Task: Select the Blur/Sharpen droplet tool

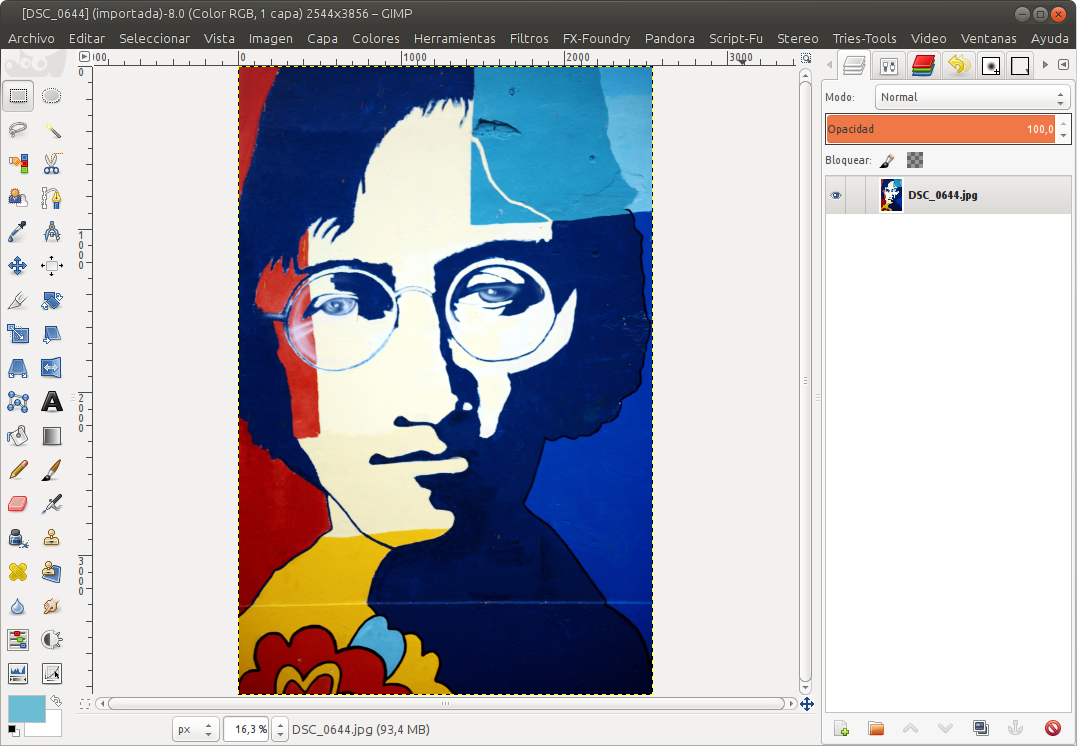Action: 18,606
